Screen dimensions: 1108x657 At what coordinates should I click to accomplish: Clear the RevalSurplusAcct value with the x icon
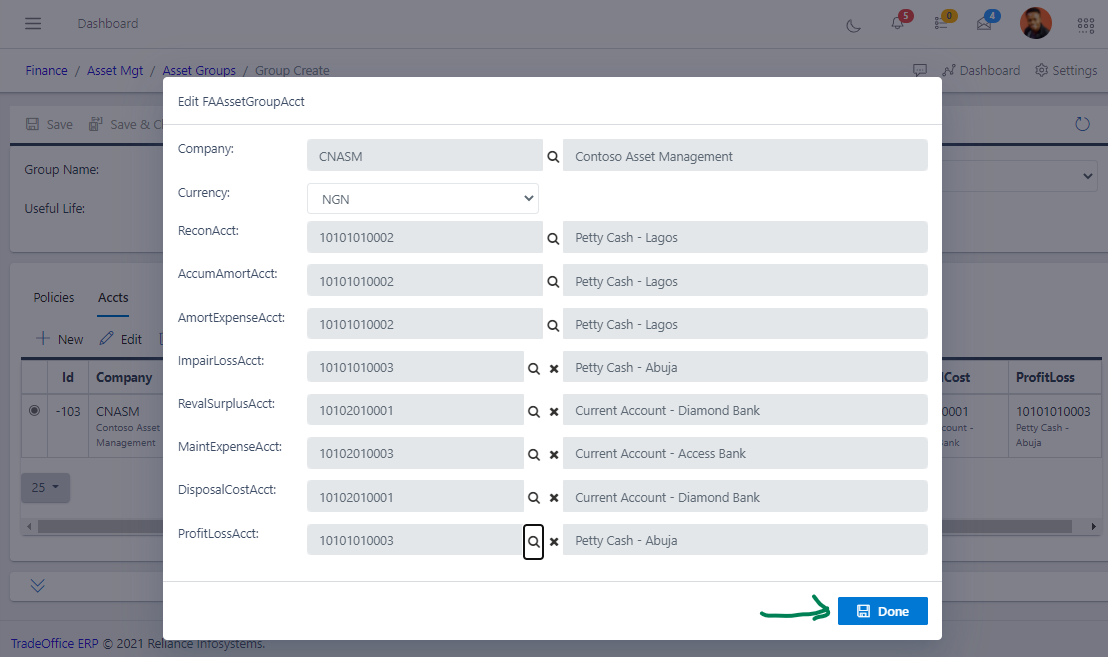[x=554, y=410]
